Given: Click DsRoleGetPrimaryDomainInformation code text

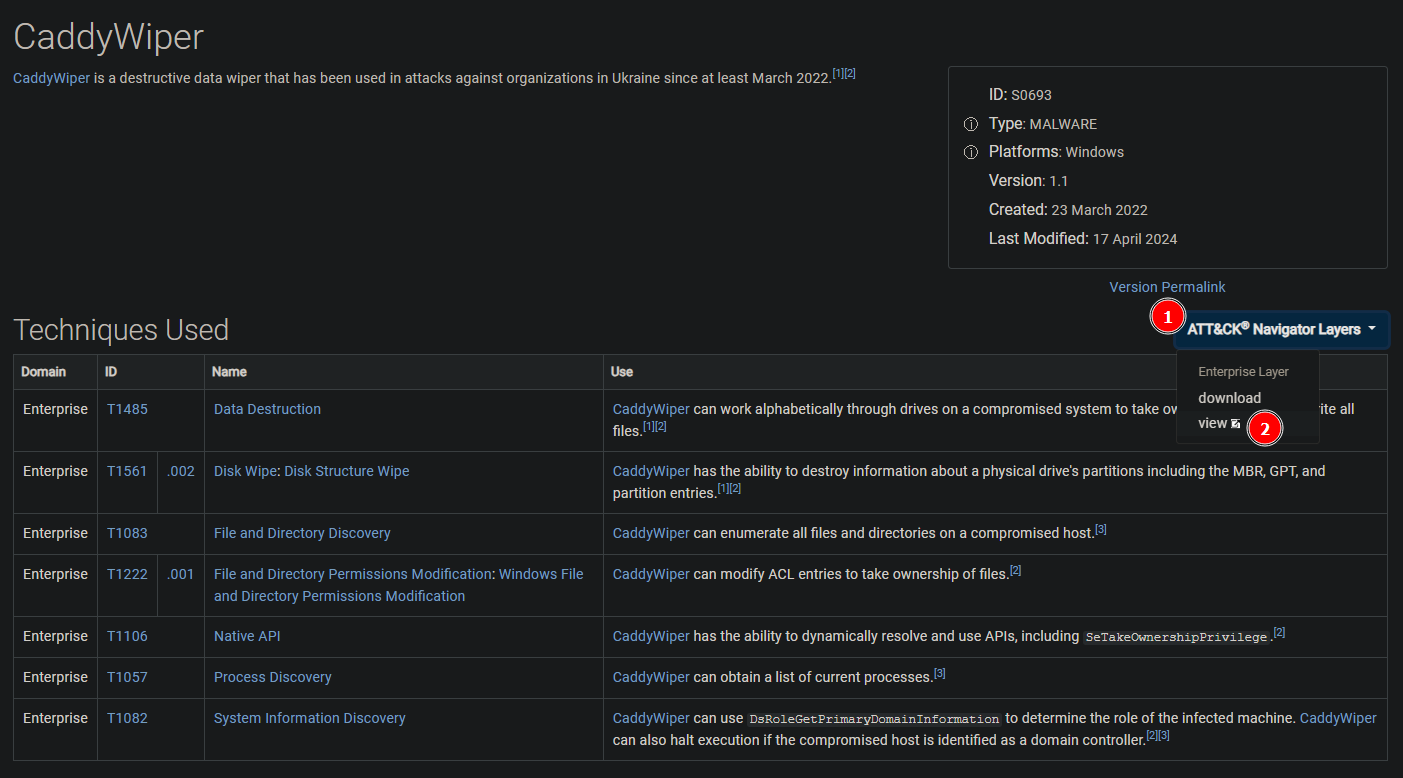Looking at the screenshot, I should pos(874,719).
